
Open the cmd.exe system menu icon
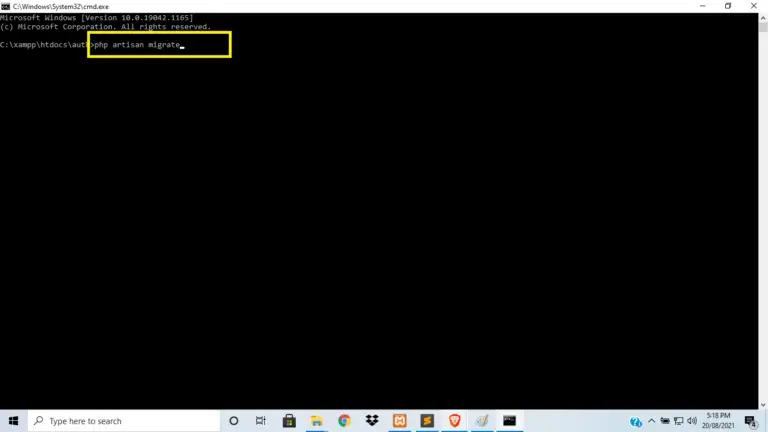[x=6, y=6]
